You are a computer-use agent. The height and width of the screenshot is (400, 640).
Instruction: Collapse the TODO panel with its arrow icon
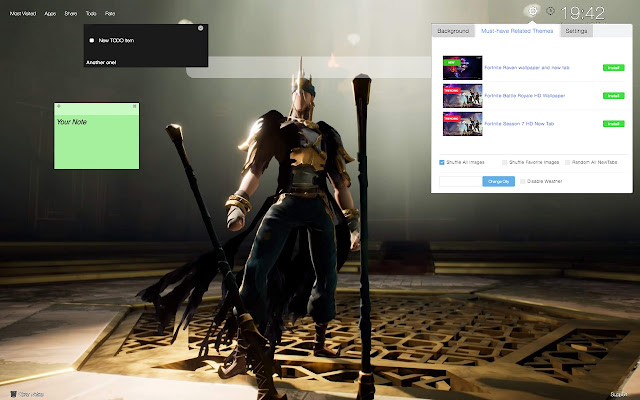(x=200, y=28)
